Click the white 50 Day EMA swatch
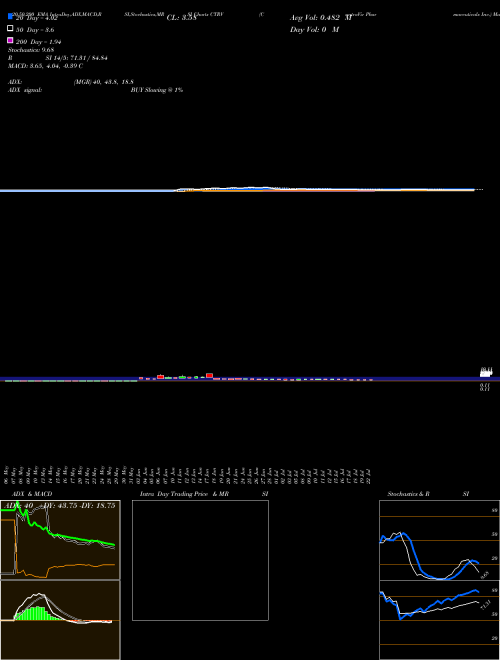Image resolution: width=500 pixels, height=660 pixels. (x=11, y=28)
